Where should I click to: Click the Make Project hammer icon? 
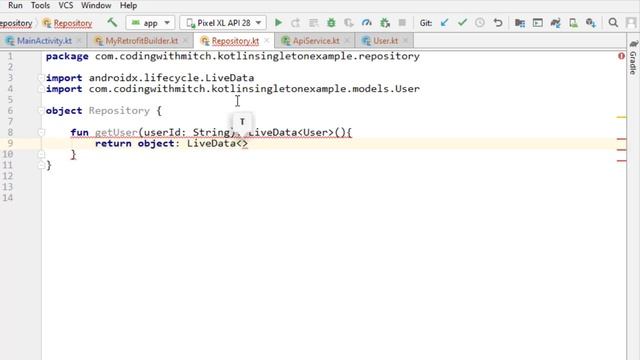pos(112,22)
